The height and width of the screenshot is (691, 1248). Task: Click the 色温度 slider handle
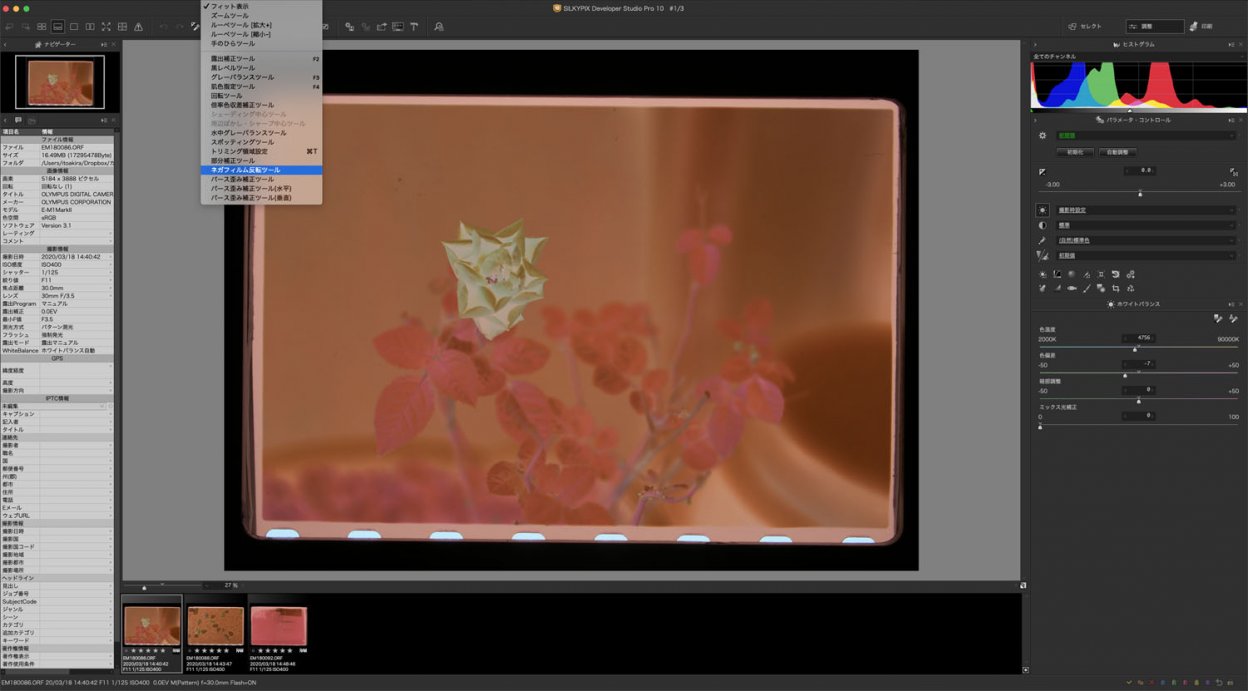point(1135,348)
